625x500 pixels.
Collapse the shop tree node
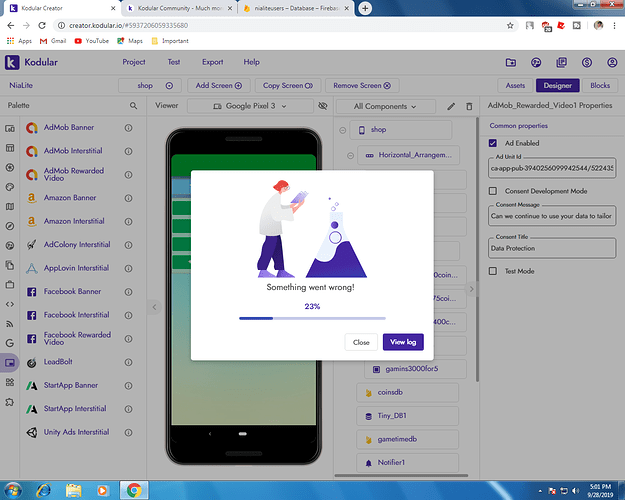pyautogui.click(x=342, y=130)
